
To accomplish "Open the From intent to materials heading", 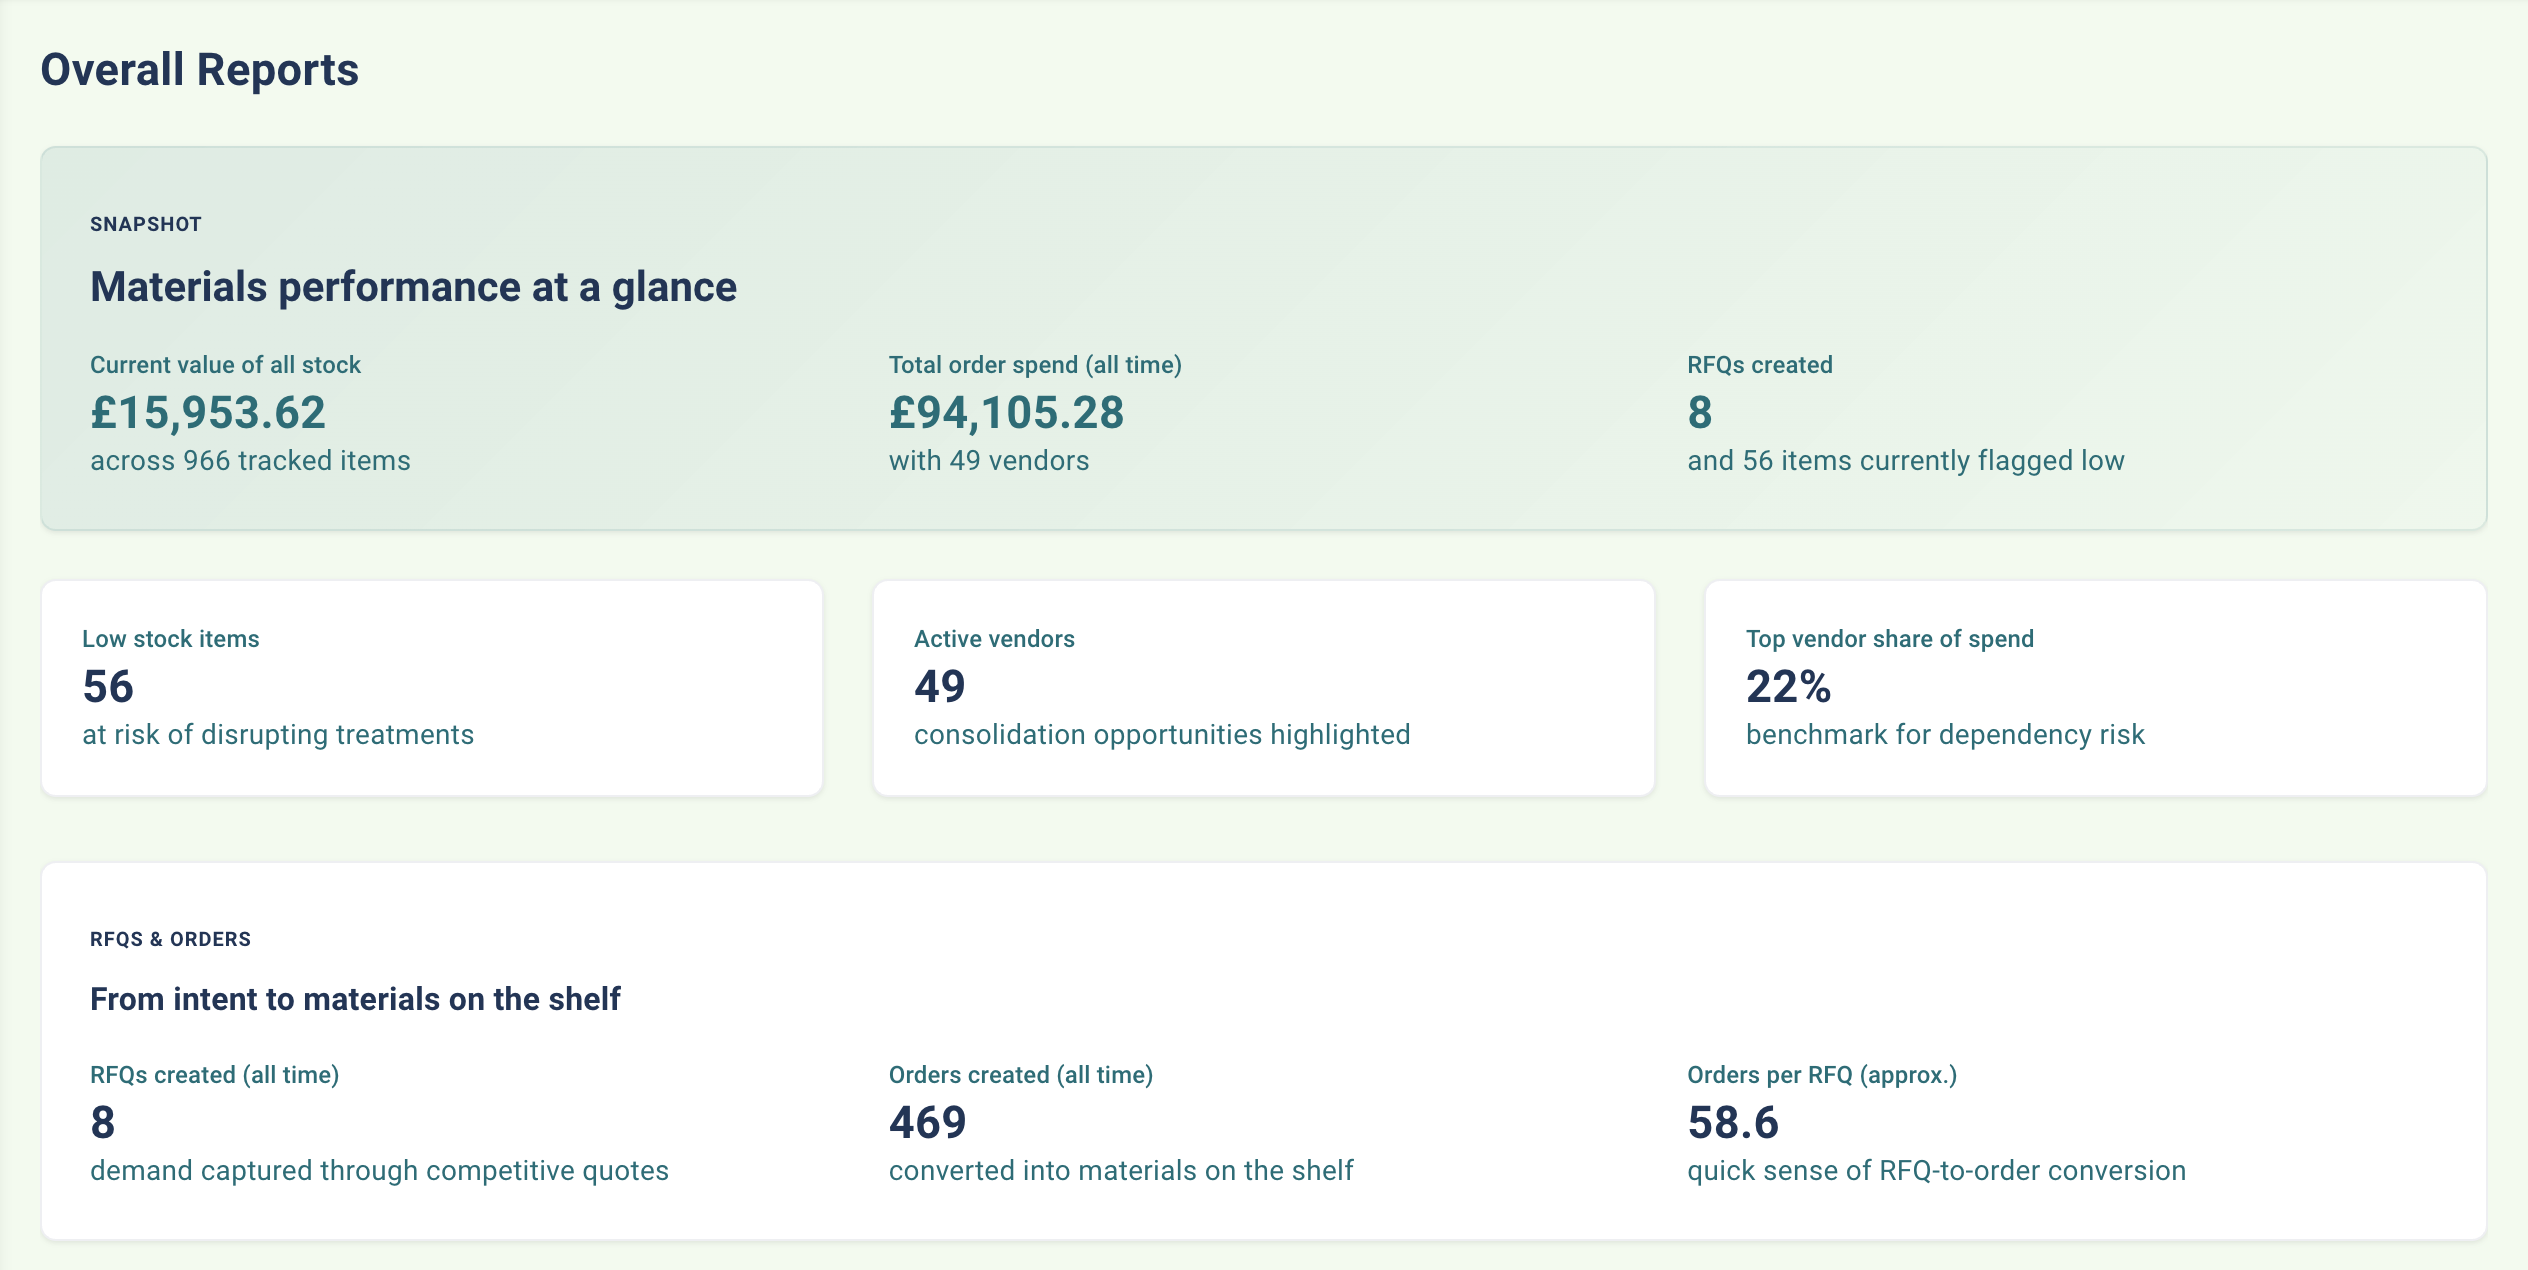I will tap(355, 997).
